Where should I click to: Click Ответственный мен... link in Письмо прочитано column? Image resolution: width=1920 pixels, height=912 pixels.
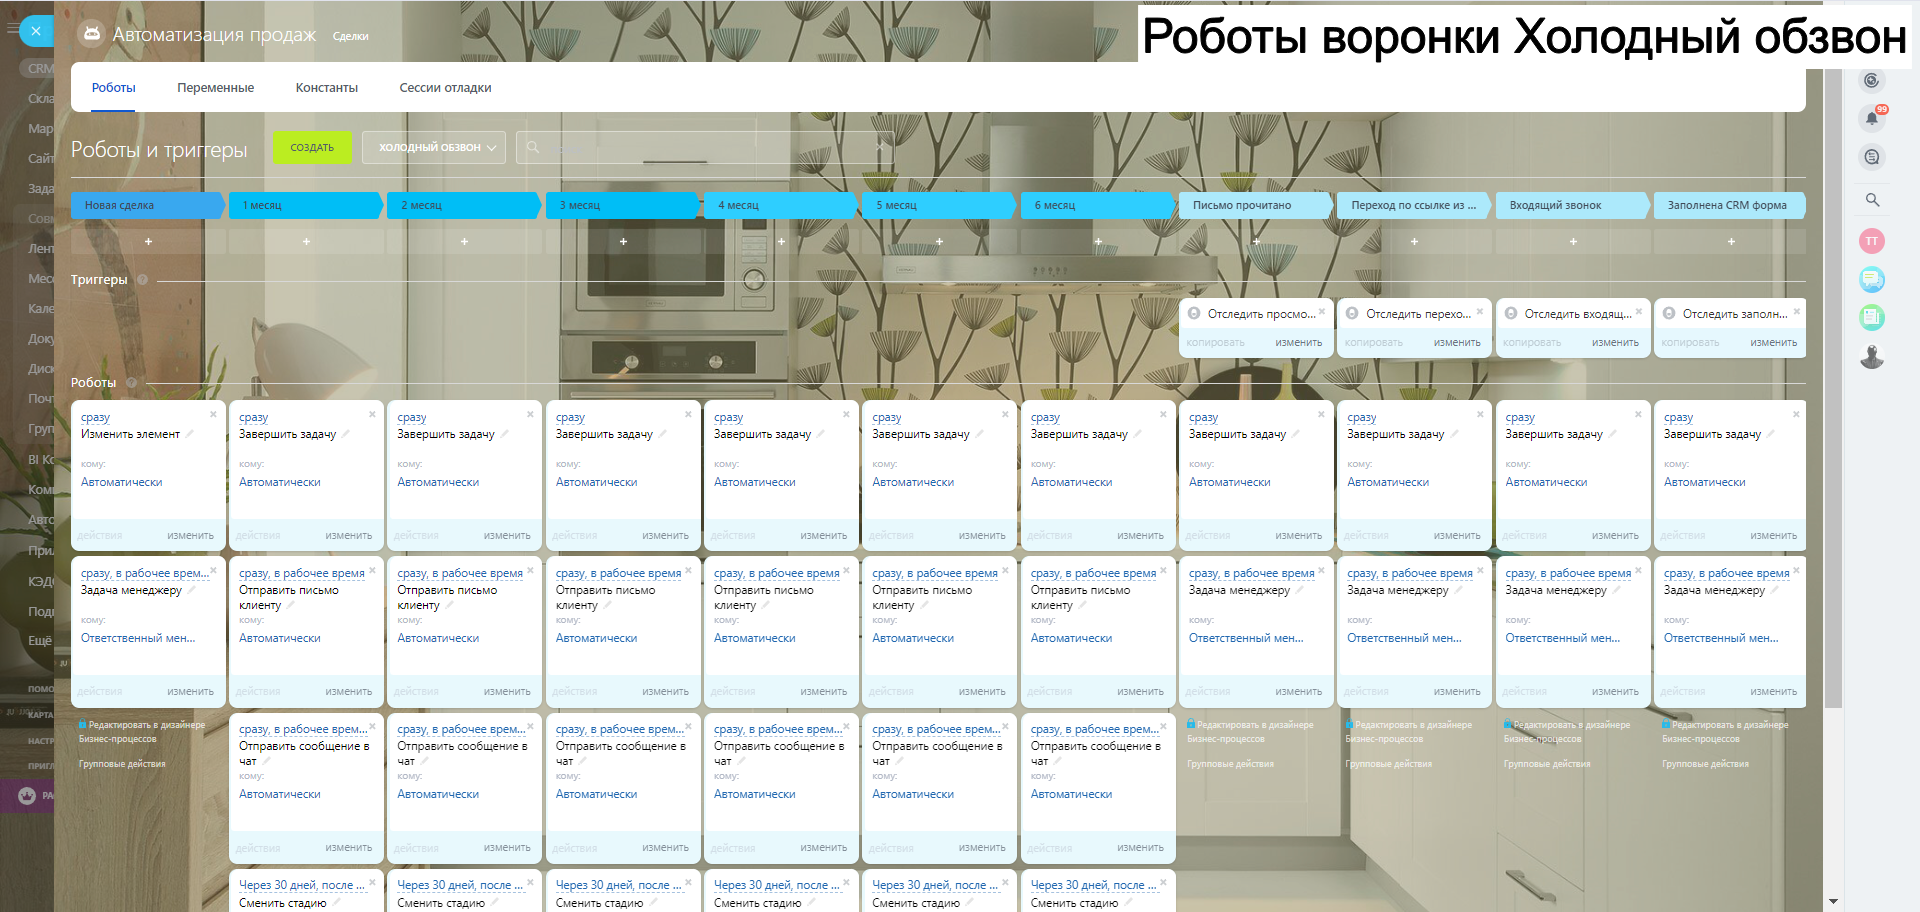(1246, 638)
